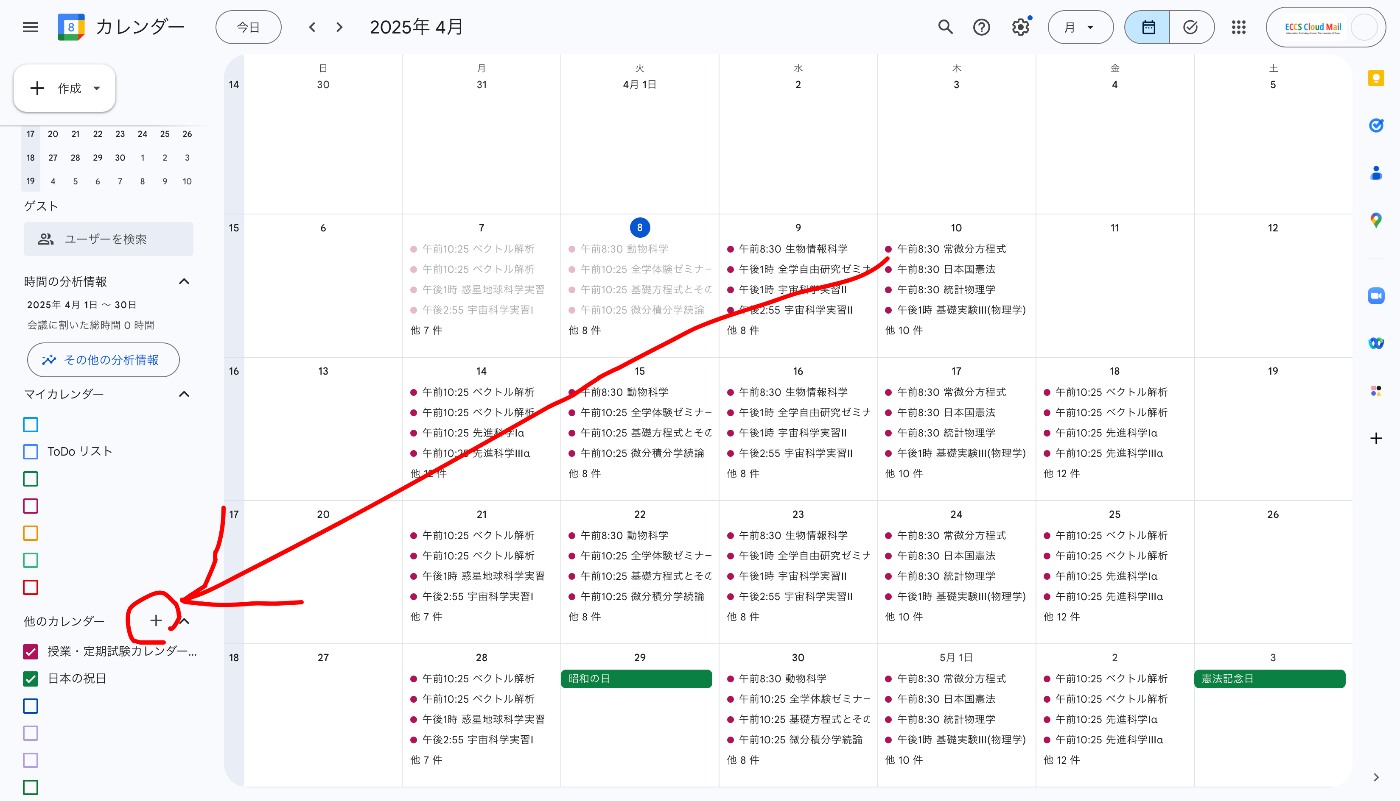1400x801 pixels.
Task: Switch to the Tasks view with the checkmark icon
Action: pos(1191,27)
